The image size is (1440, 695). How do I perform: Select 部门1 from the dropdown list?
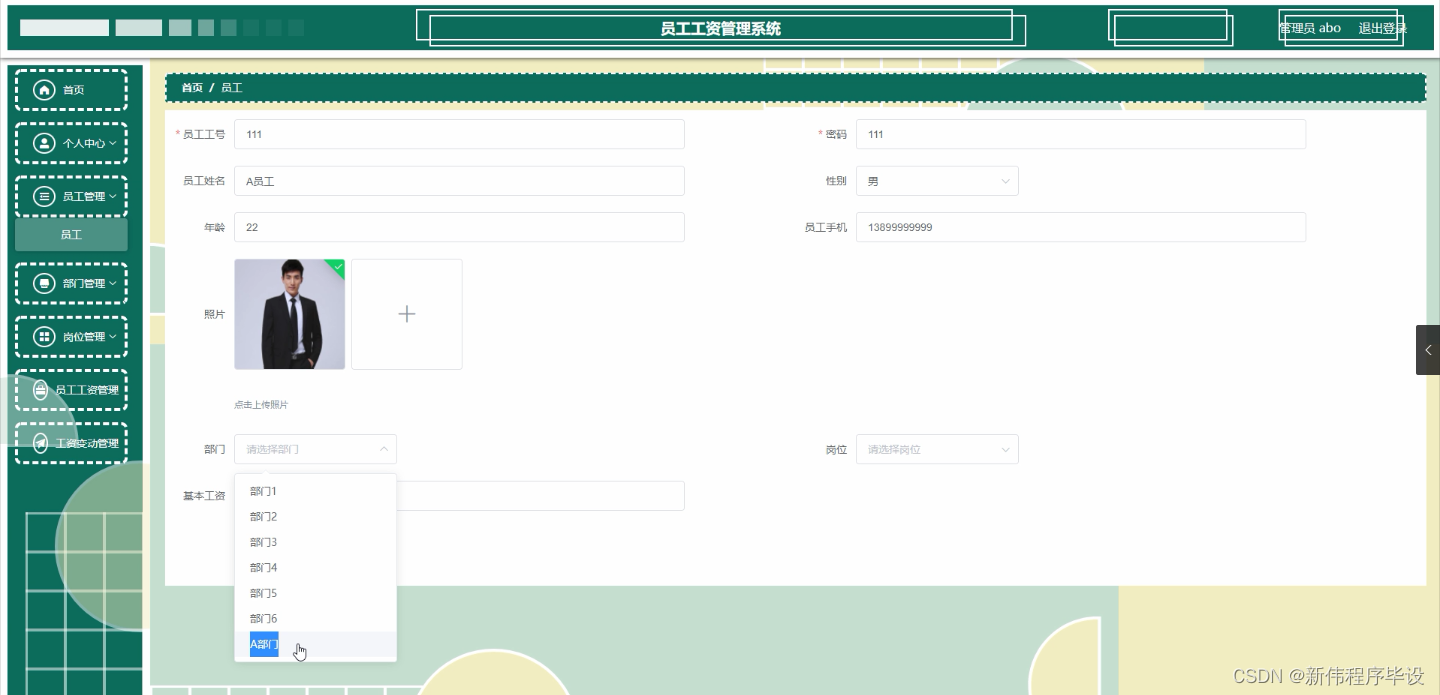[x=315, y=491]
